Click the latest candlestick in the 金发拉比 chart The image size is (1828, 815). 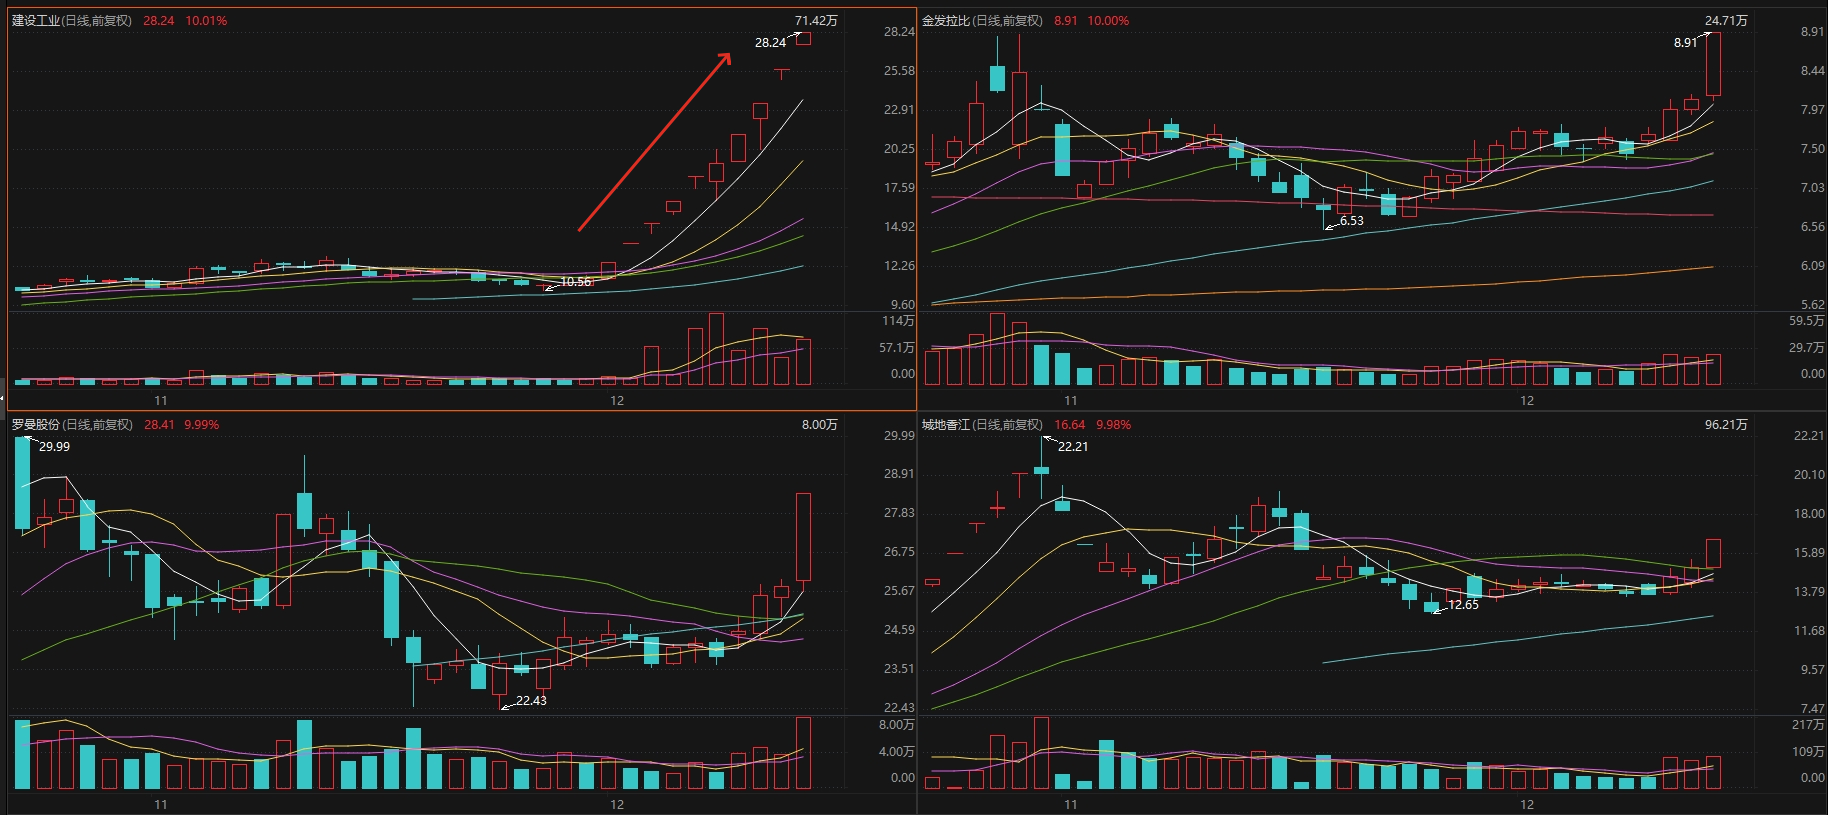[x=1713, y=64]
